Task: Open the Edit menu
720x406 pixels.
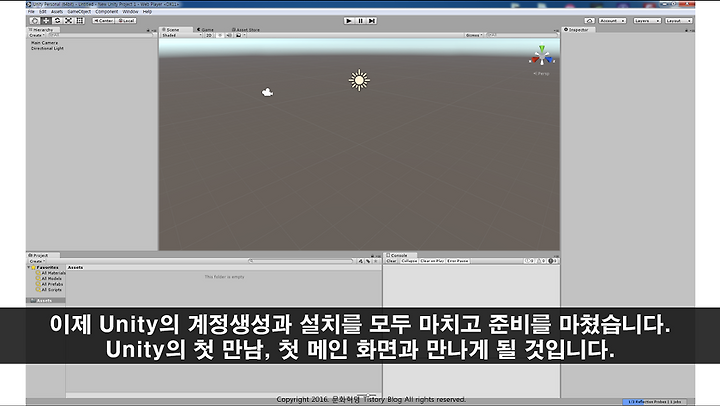Action: (x=43, y=11)
